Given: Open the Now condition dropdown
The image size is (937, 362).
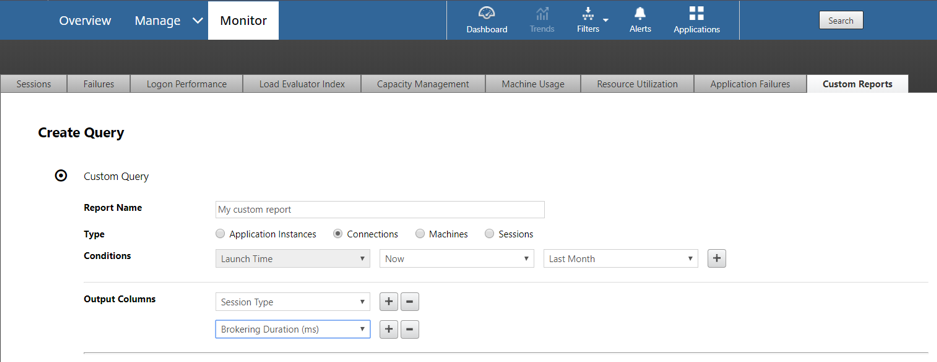Looking at the screenshot, I should 457,259.
